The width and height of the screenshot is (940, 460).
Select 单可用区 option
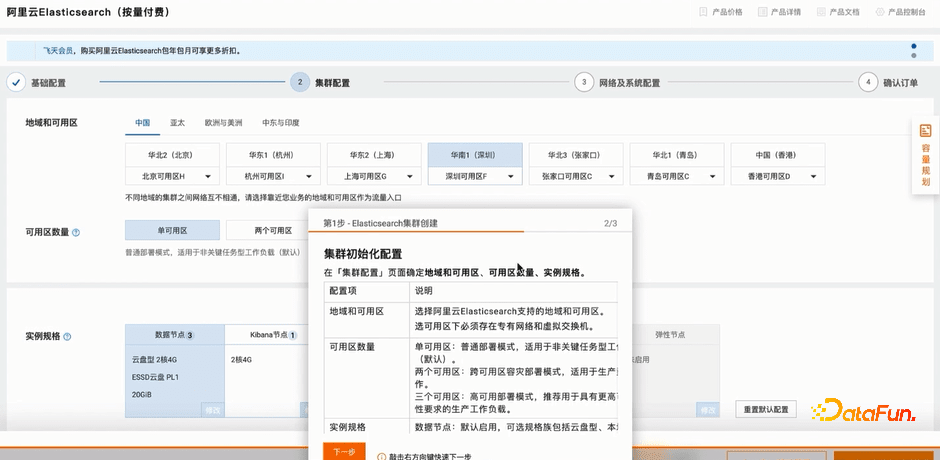173,230
